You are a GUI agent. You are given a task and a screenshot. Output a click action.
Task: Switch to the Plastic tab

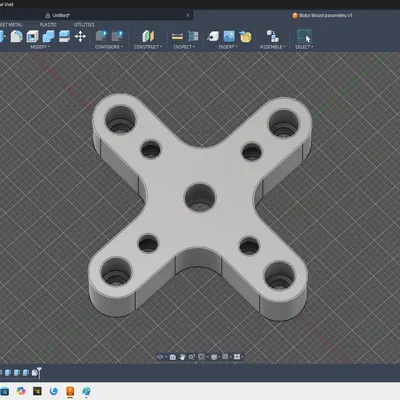click(48, 25)
